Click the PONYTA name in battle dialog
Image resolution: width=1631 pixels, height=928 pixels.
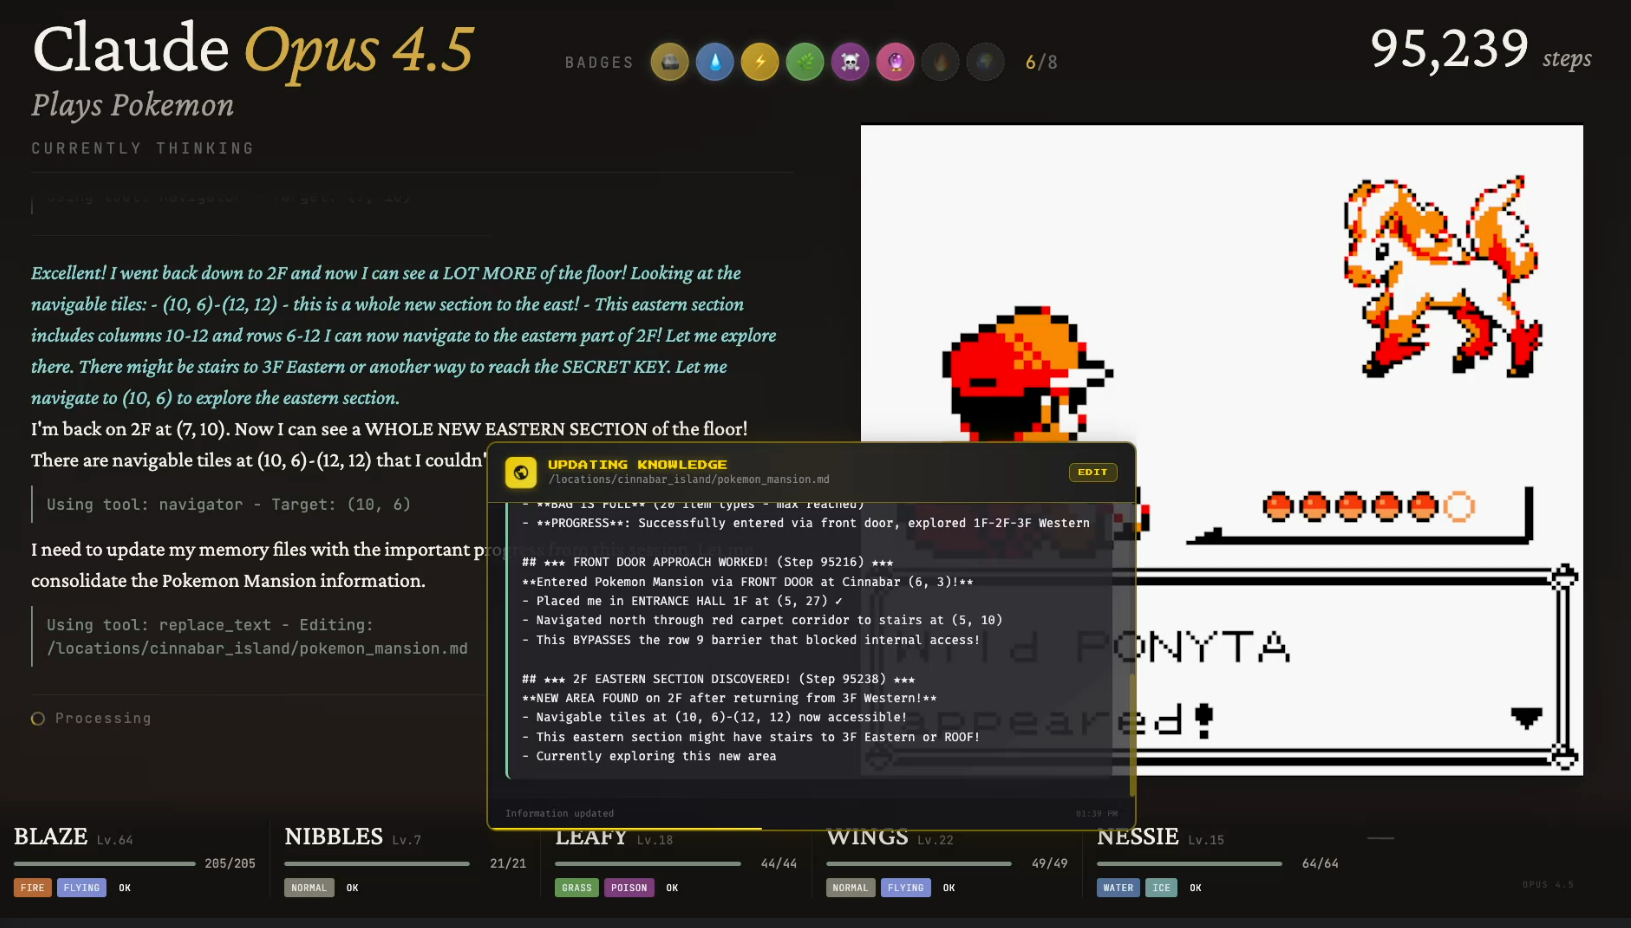[1183, 647]
